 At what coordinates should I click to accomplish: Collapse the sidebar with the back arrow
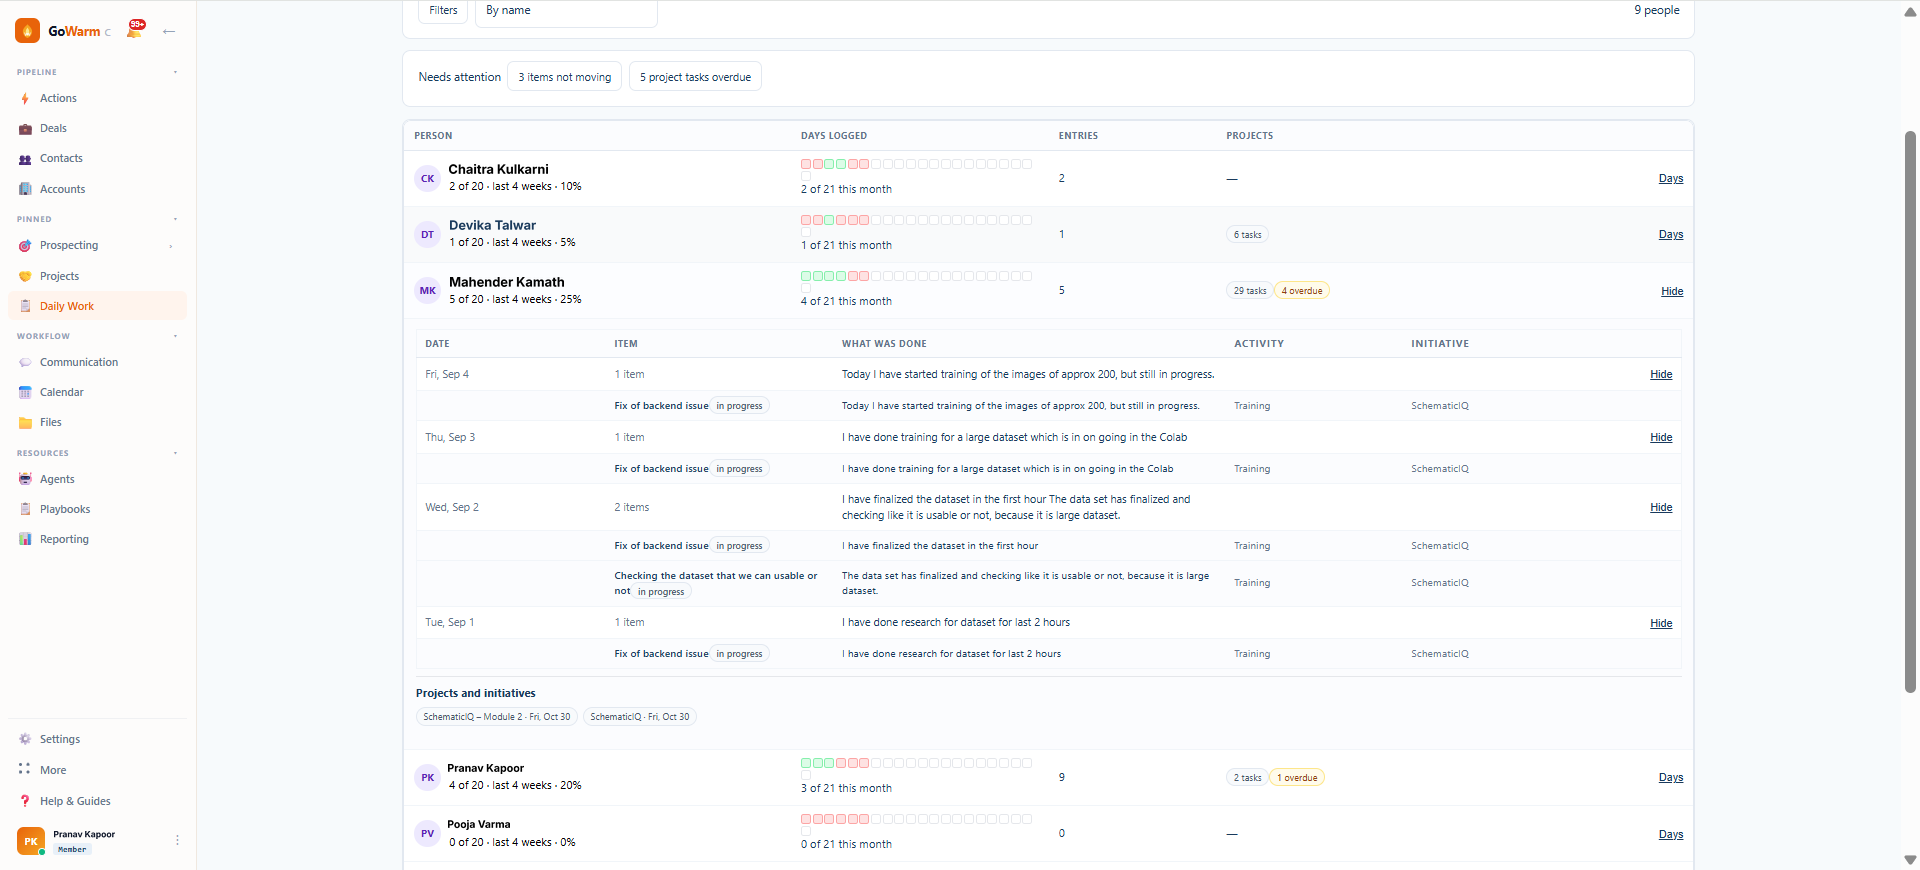pyautogui.click(x=169, y=31)
